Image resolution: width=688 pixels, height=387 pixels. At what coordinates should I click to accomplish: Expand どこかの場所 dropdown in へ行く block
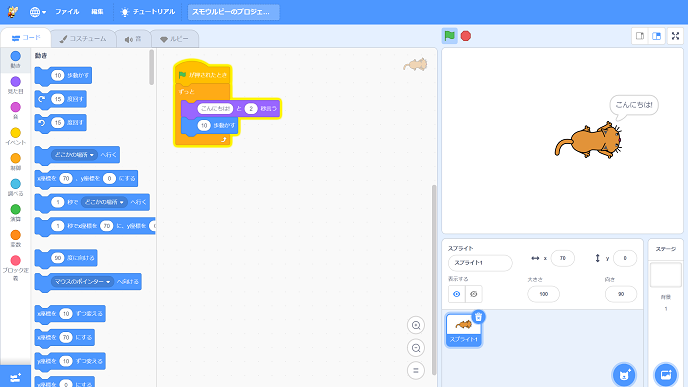click(74, 155)
